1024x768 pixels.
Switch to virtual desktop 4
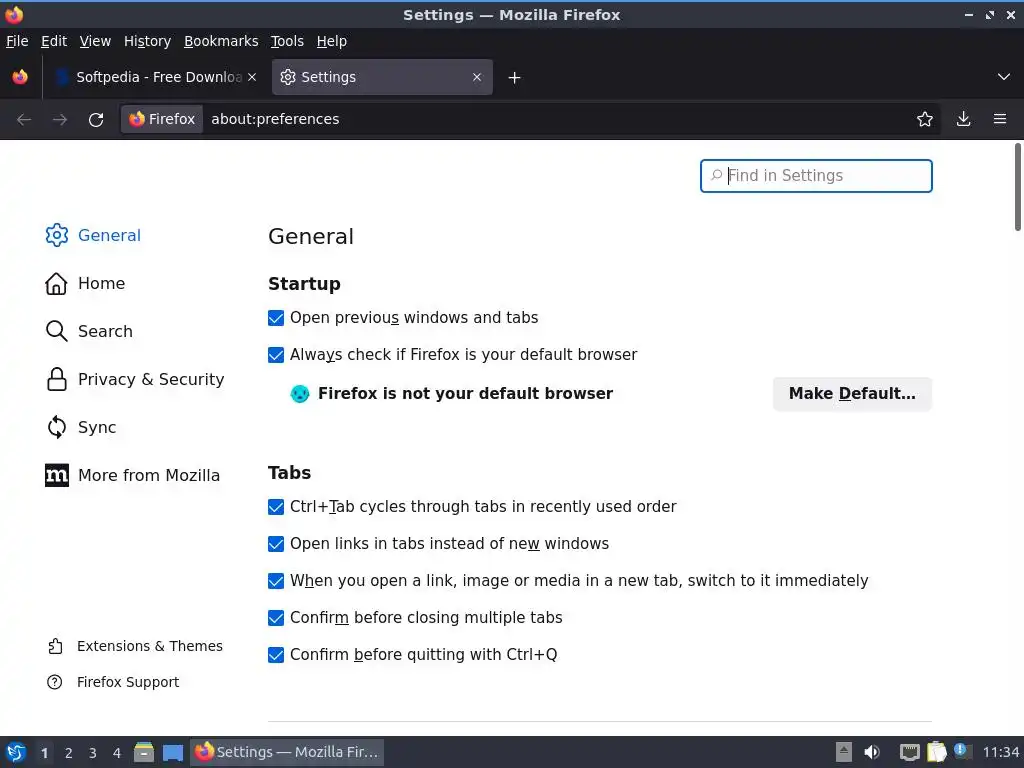tap(117, 753)
